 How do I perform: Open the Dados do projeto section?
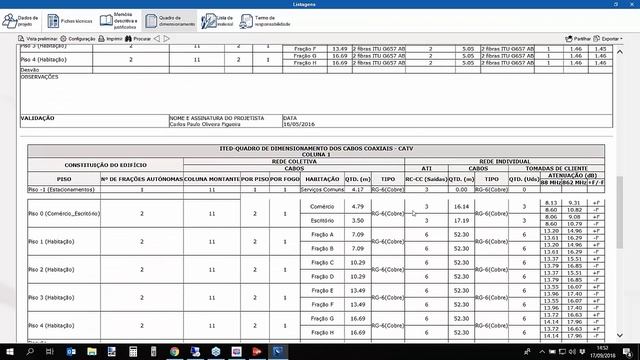pyautogui.click(x=20, y=21)
